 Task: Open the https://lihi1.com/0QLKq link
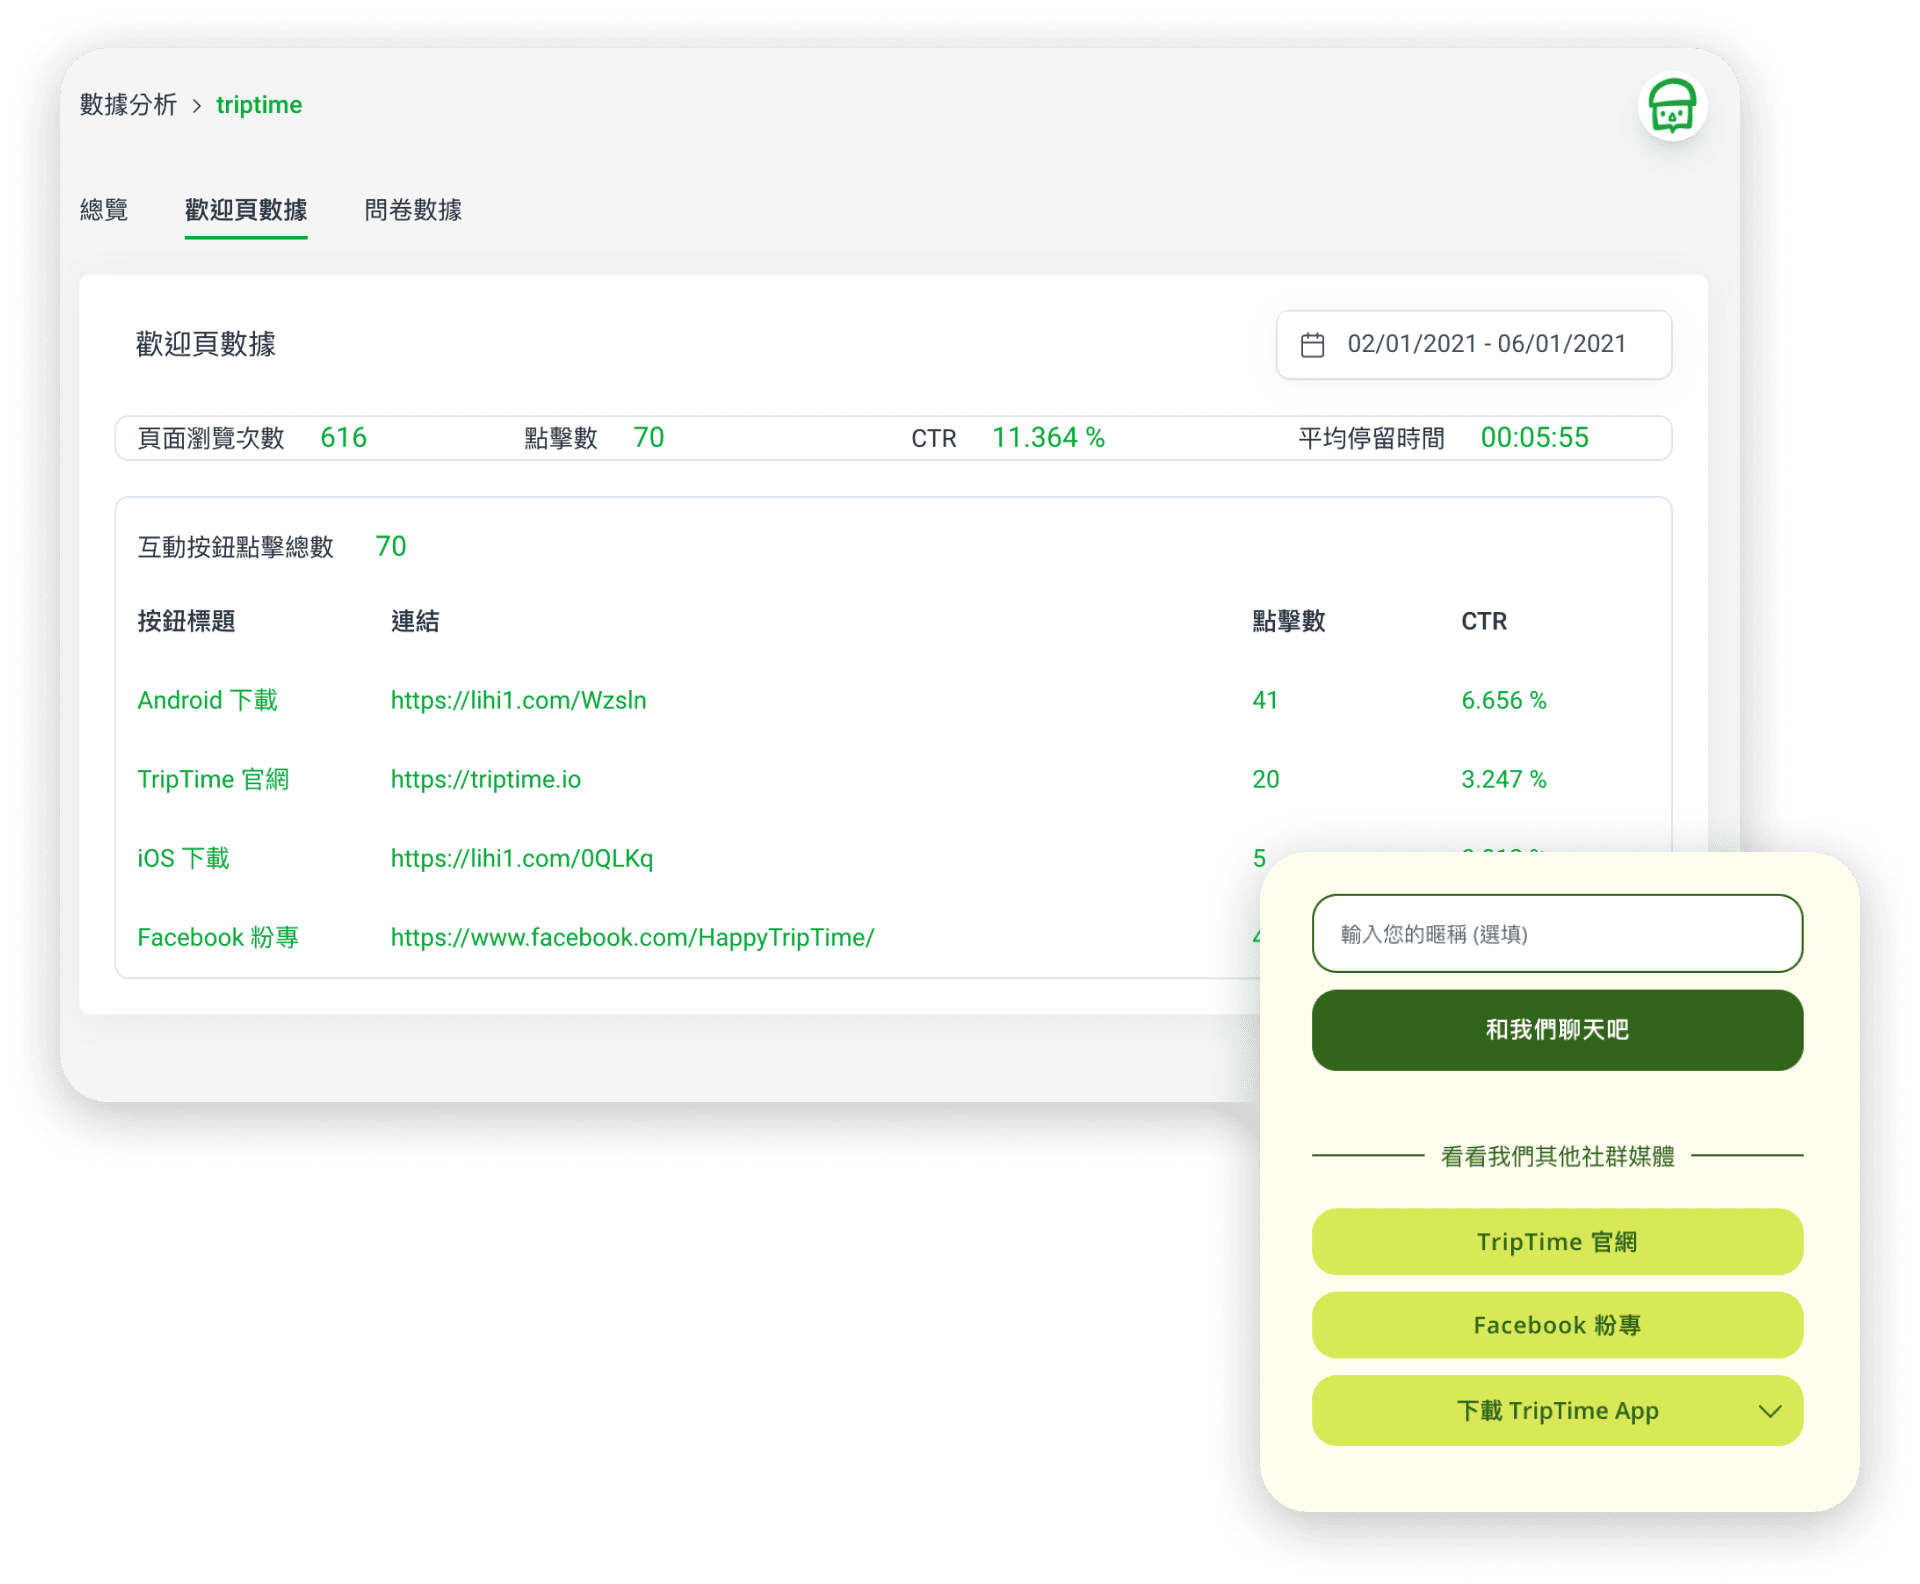521,858
